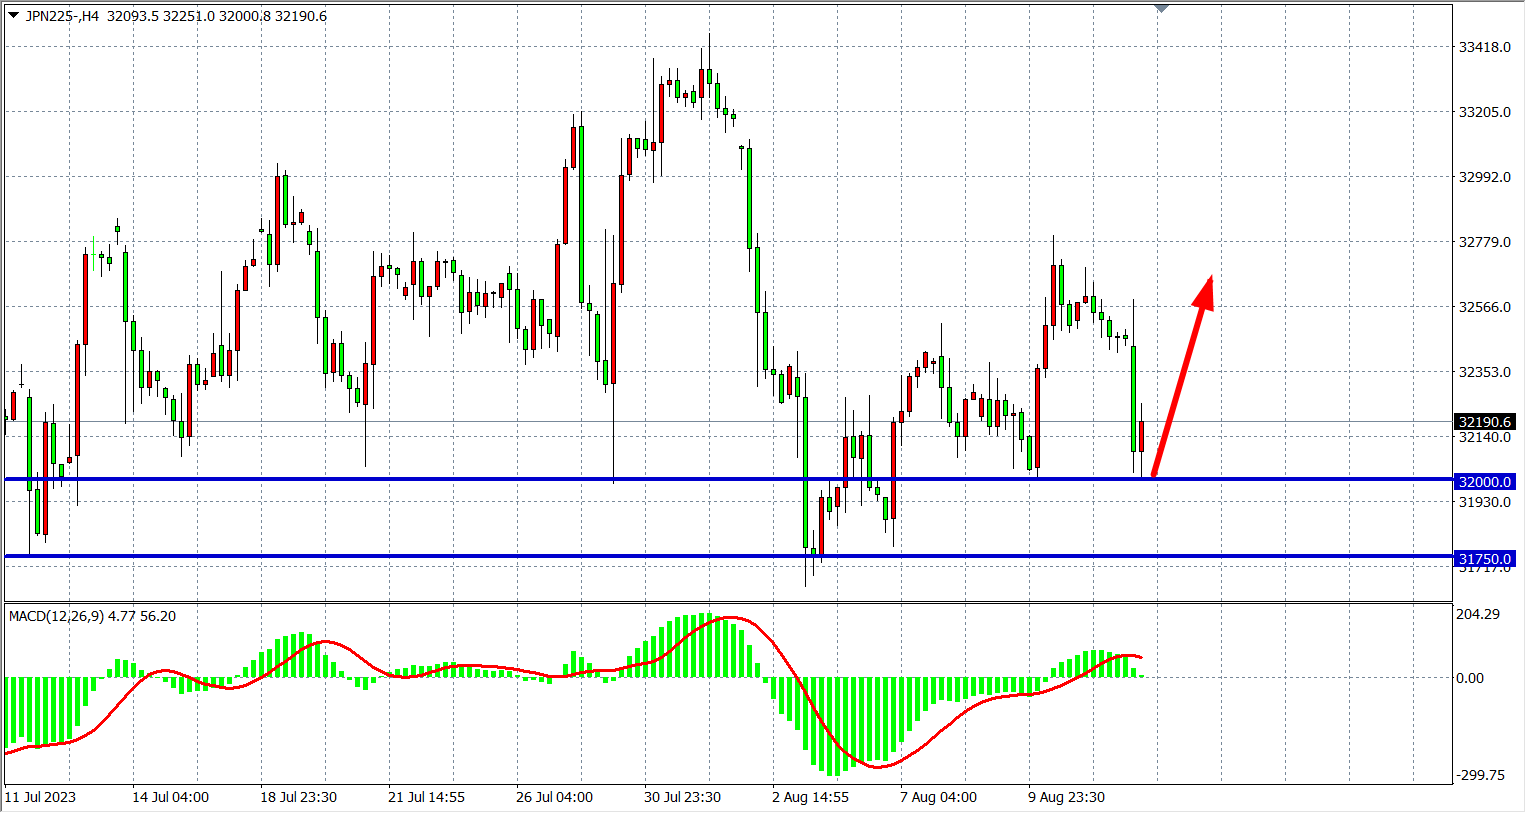Click the 32779.0 price scale label
This screenshot has width=1526, height=813.
(1484, 242)
